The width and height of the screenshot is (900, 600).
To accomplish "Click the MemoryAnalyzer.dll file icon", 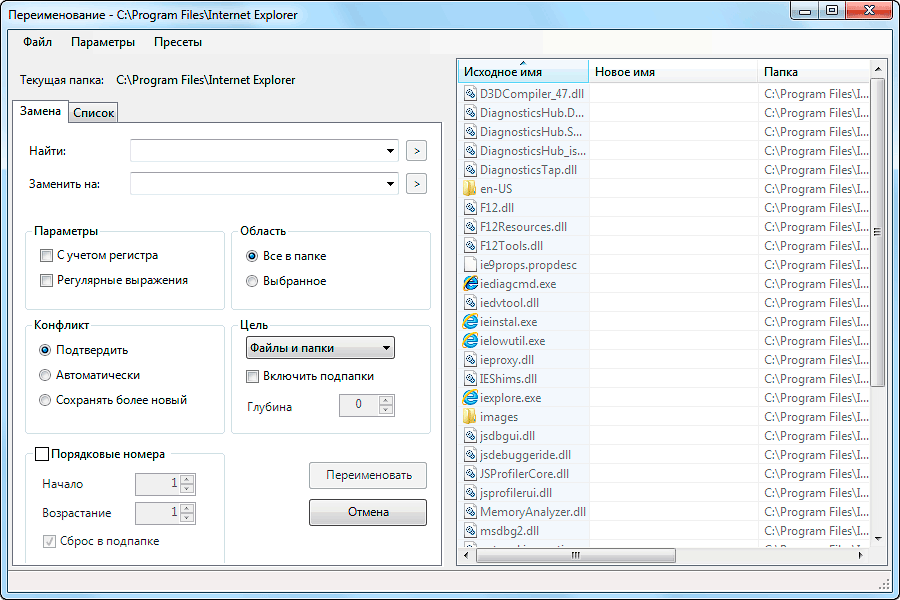I will coord(470,512).
